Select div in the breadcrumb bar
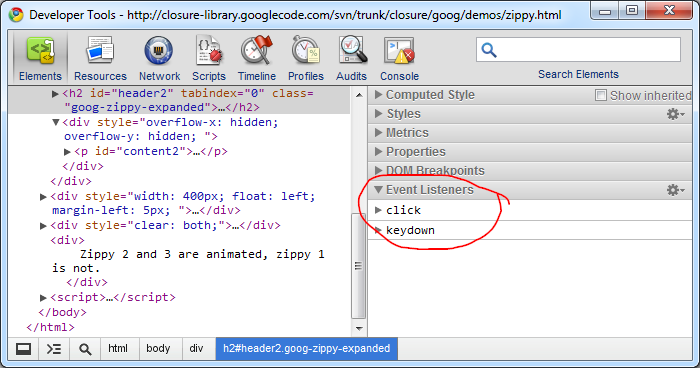 196,349
